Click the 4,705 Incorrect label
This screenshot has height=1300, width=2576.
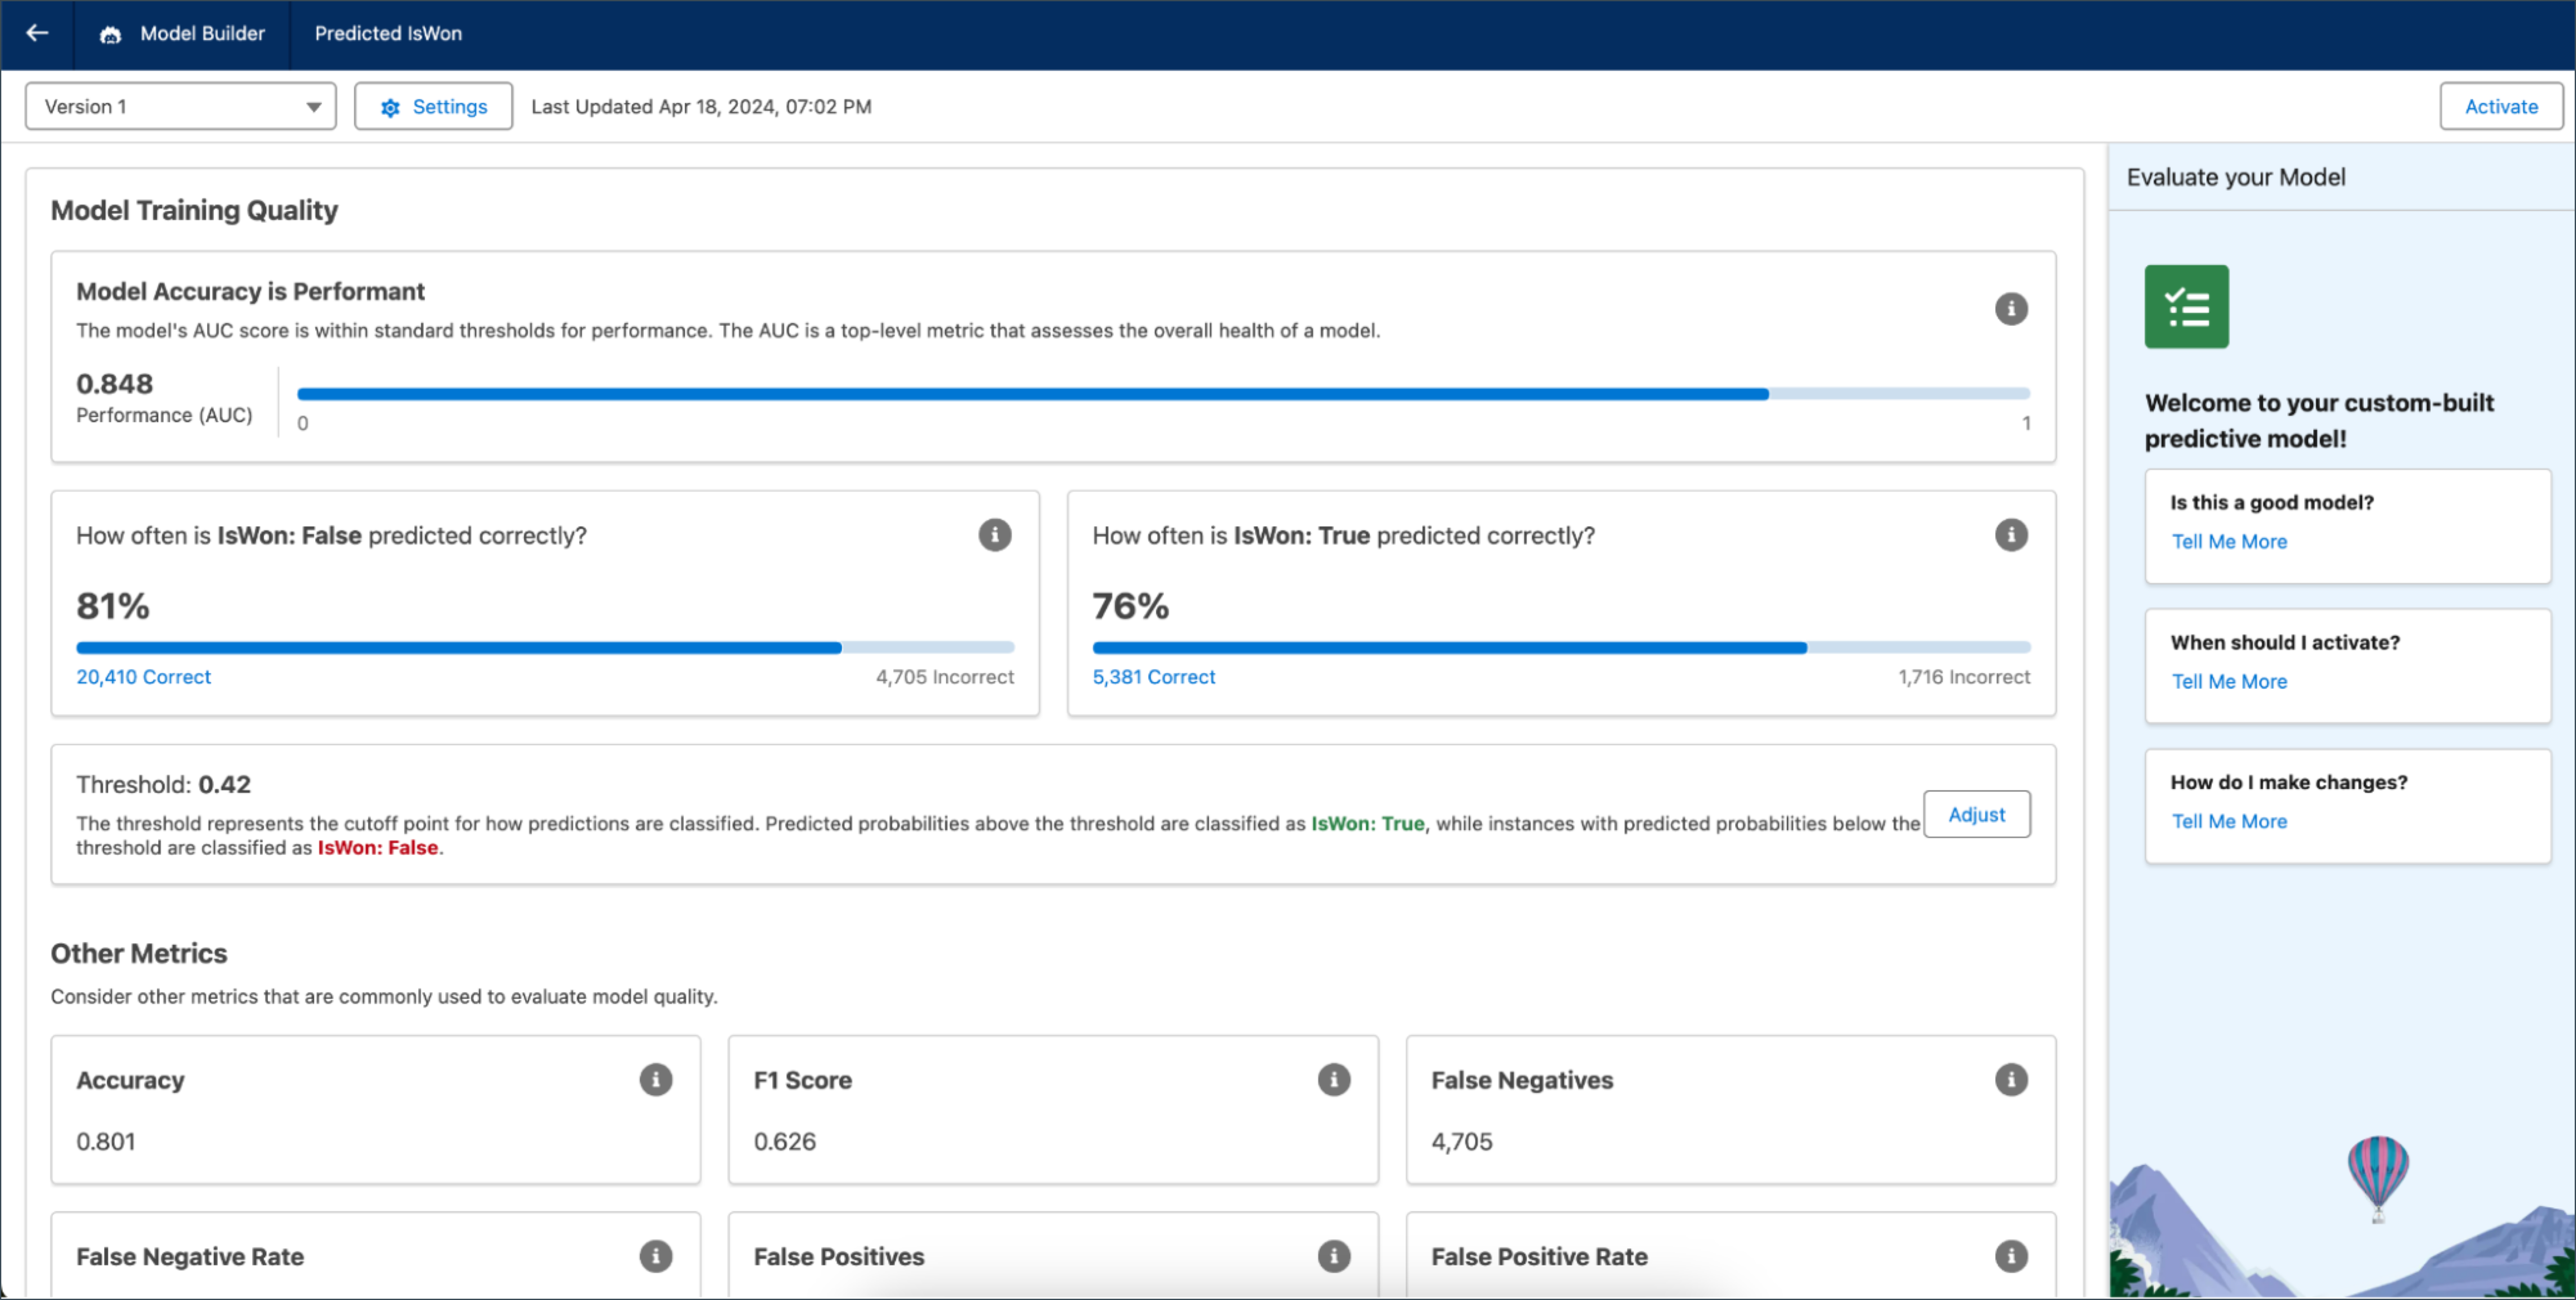tap(944, 677)
